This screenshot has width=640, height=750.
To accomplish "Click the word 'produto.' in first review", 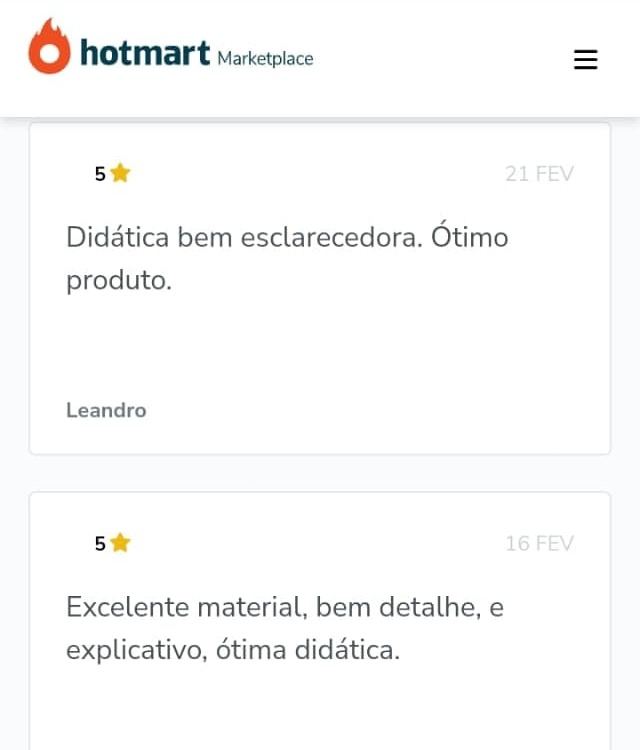I will pos(119,281).
